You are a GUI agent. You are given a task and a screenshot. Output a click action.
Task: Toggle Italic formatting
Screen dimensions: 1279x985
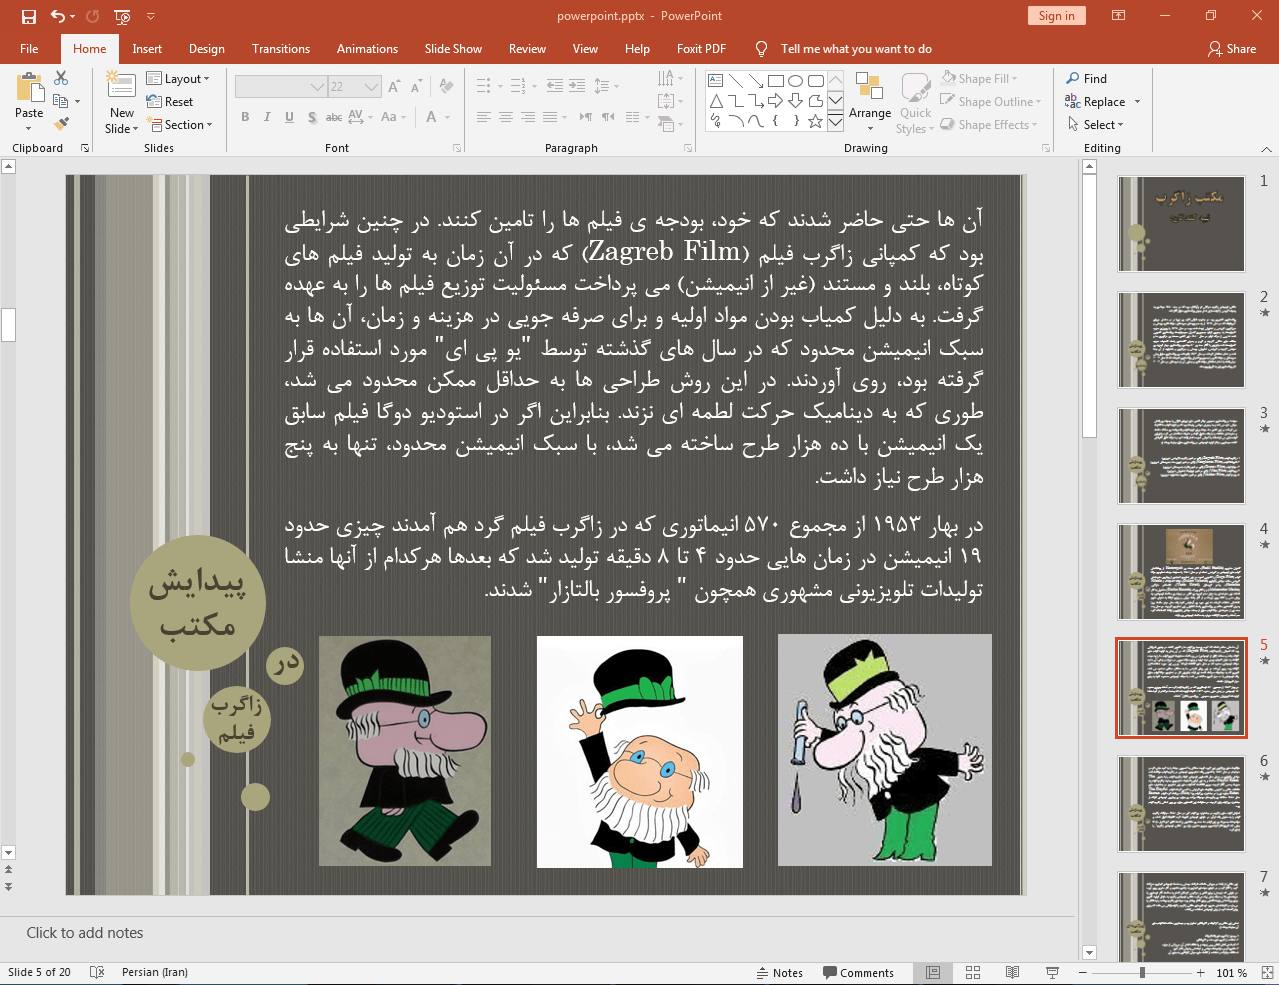267,117
